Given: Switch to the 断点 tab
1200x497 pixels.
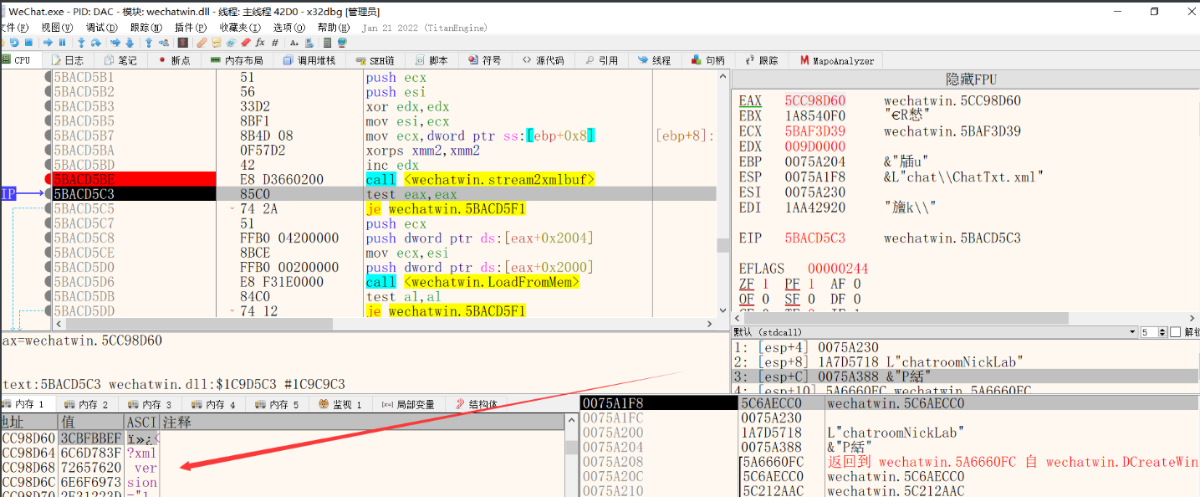Looking at the screenshot, I should 174,60.
